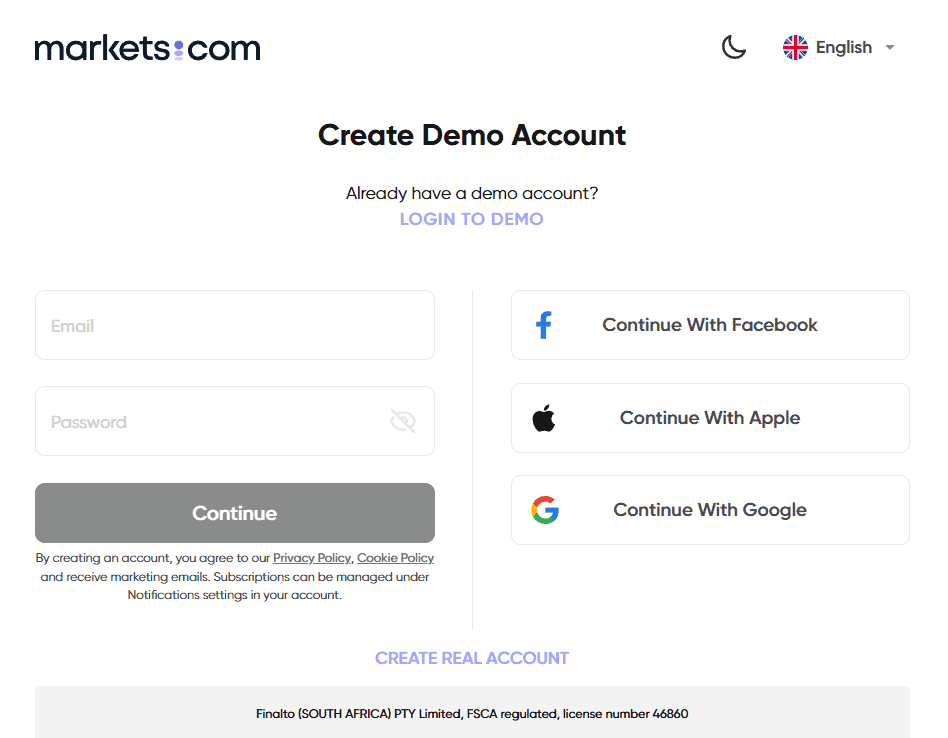The image size is (948, 738).
Task: Open the Privacy Policy link
Action: 311,558
